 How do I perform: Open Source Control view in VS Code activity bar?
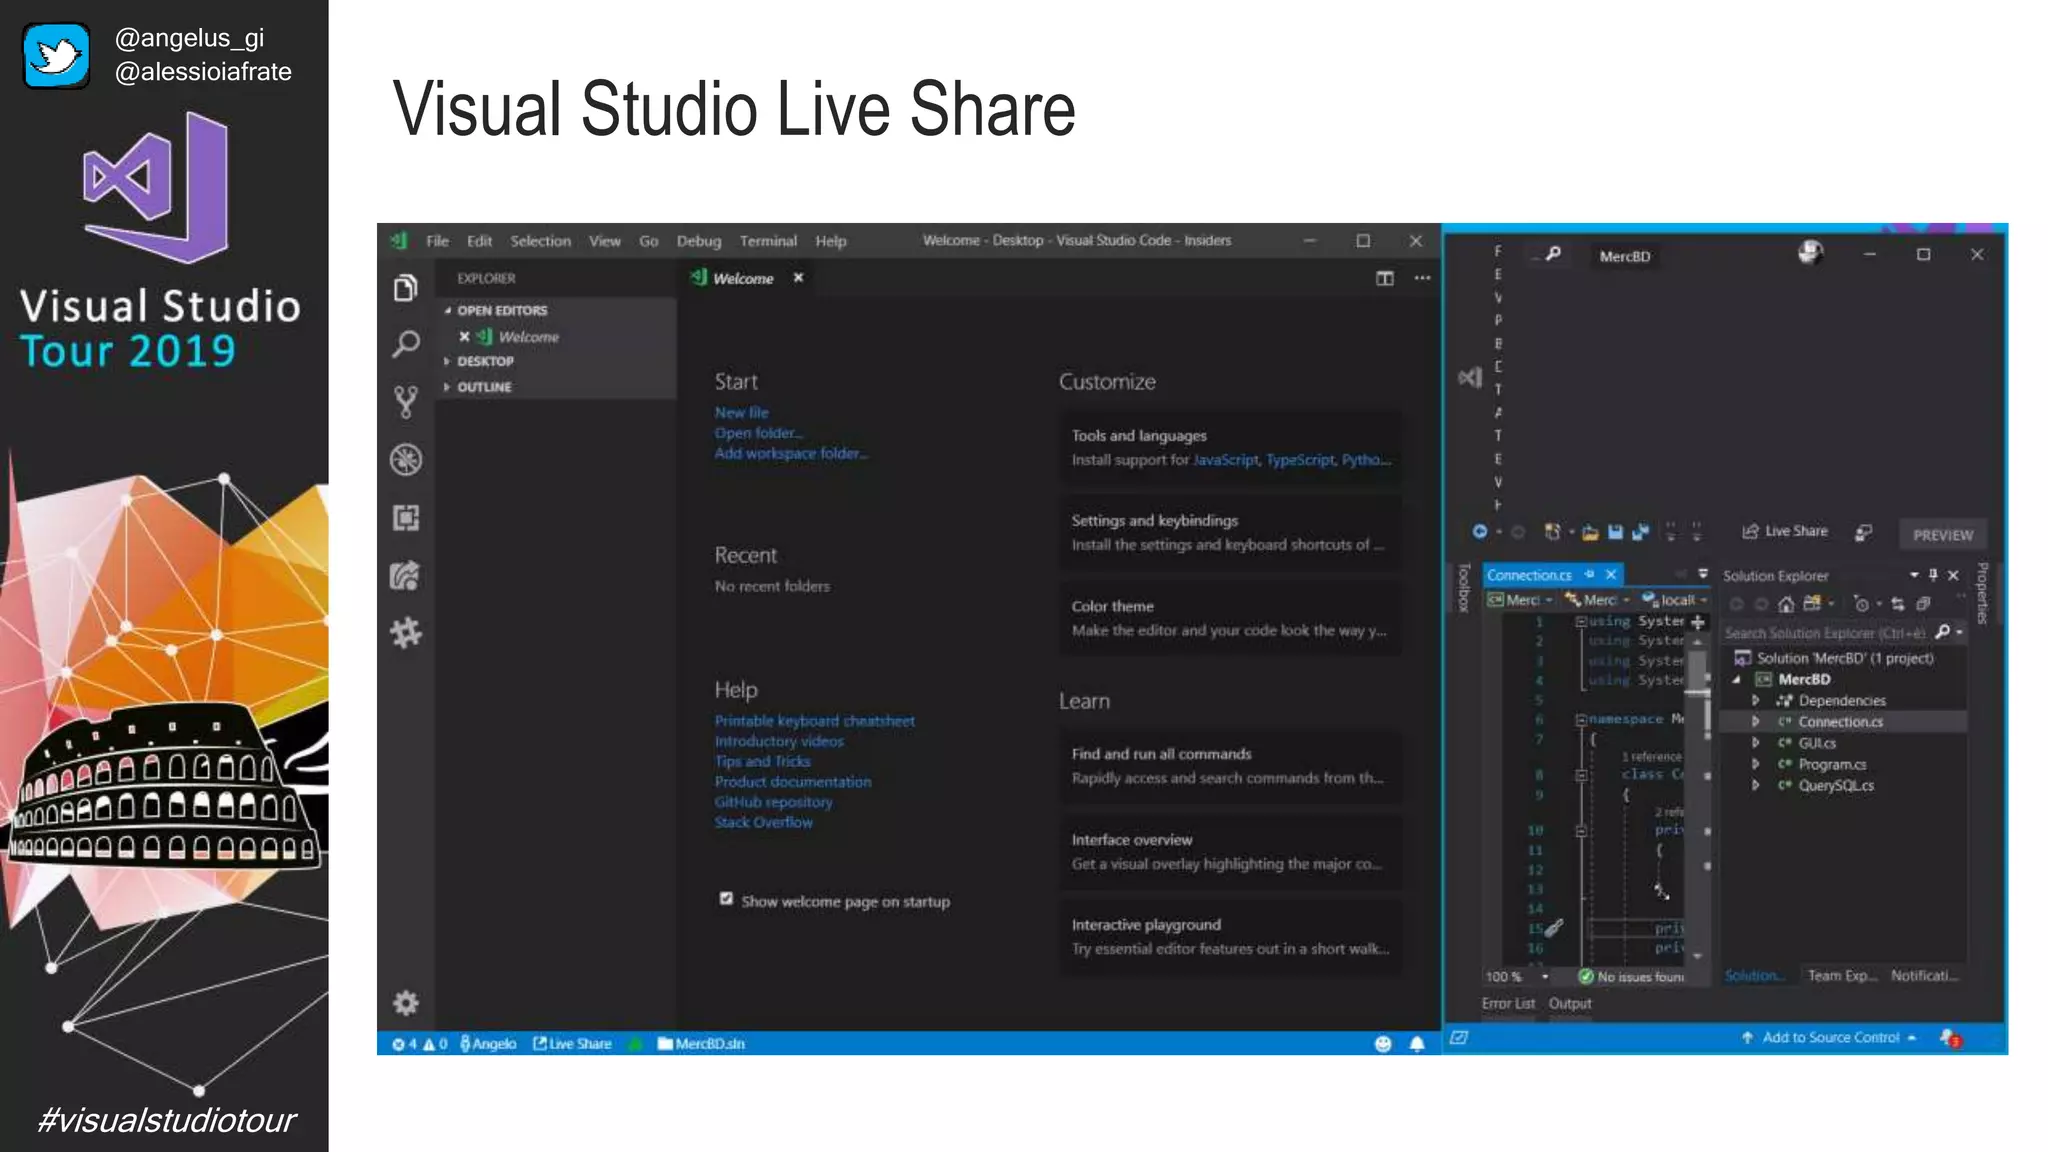pyautogui.click(x=405, y=402)
